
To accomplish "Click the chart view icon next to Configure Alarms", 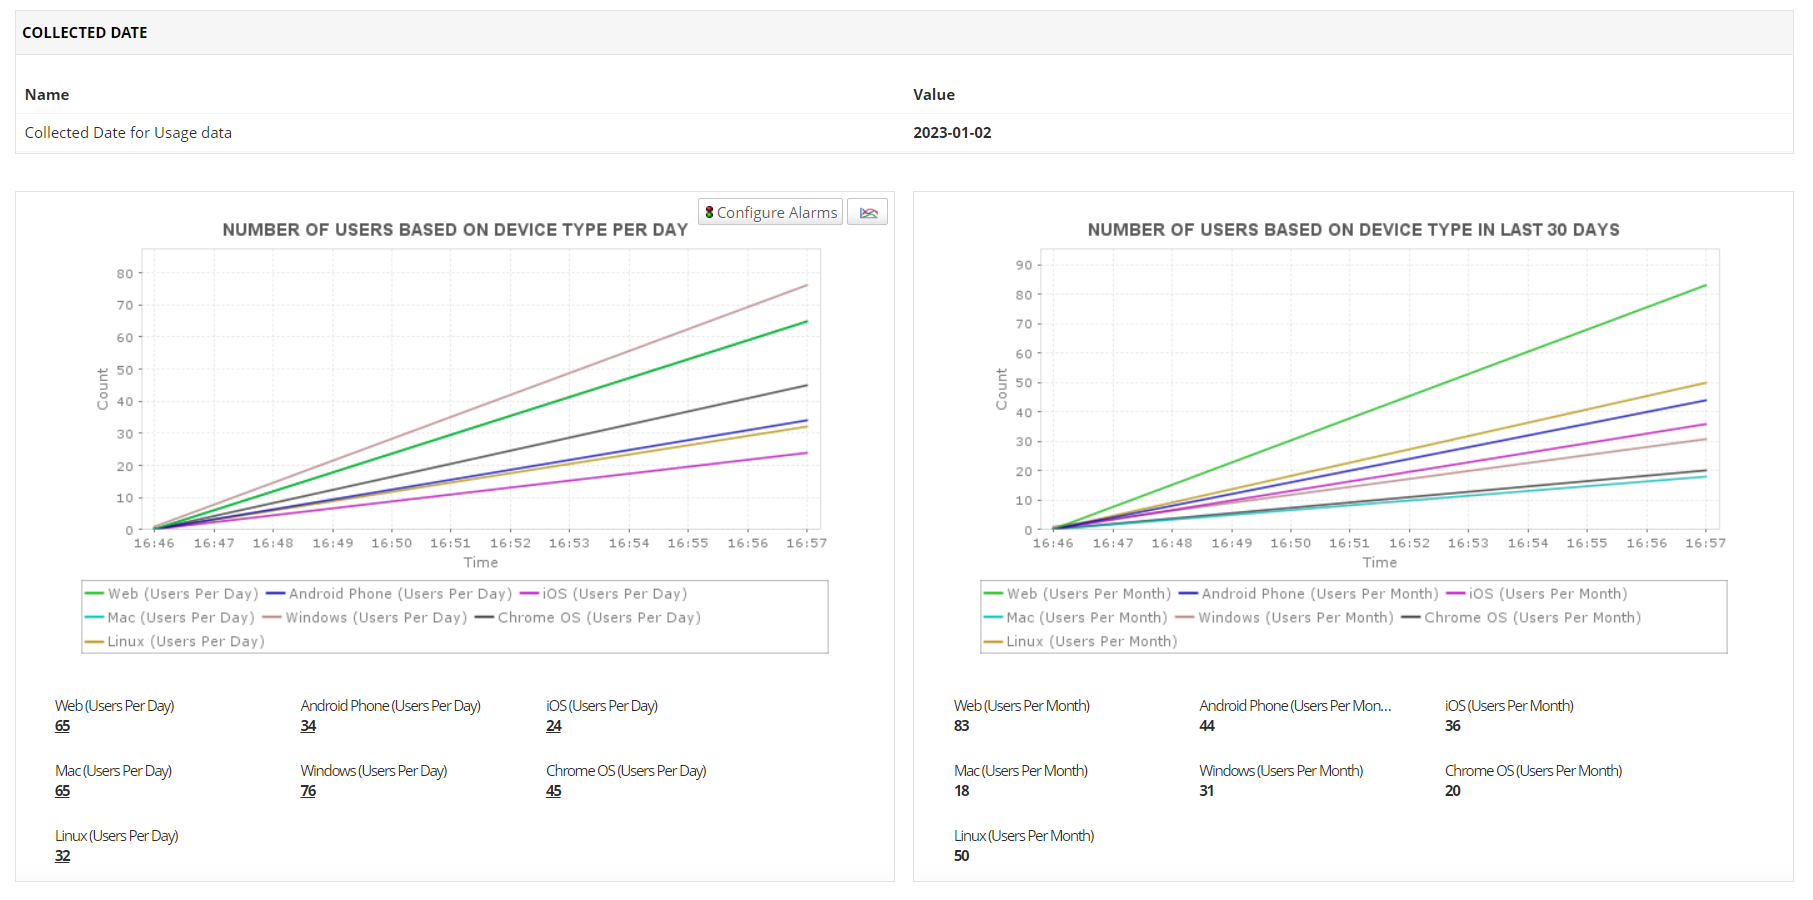I will (866, 211).
